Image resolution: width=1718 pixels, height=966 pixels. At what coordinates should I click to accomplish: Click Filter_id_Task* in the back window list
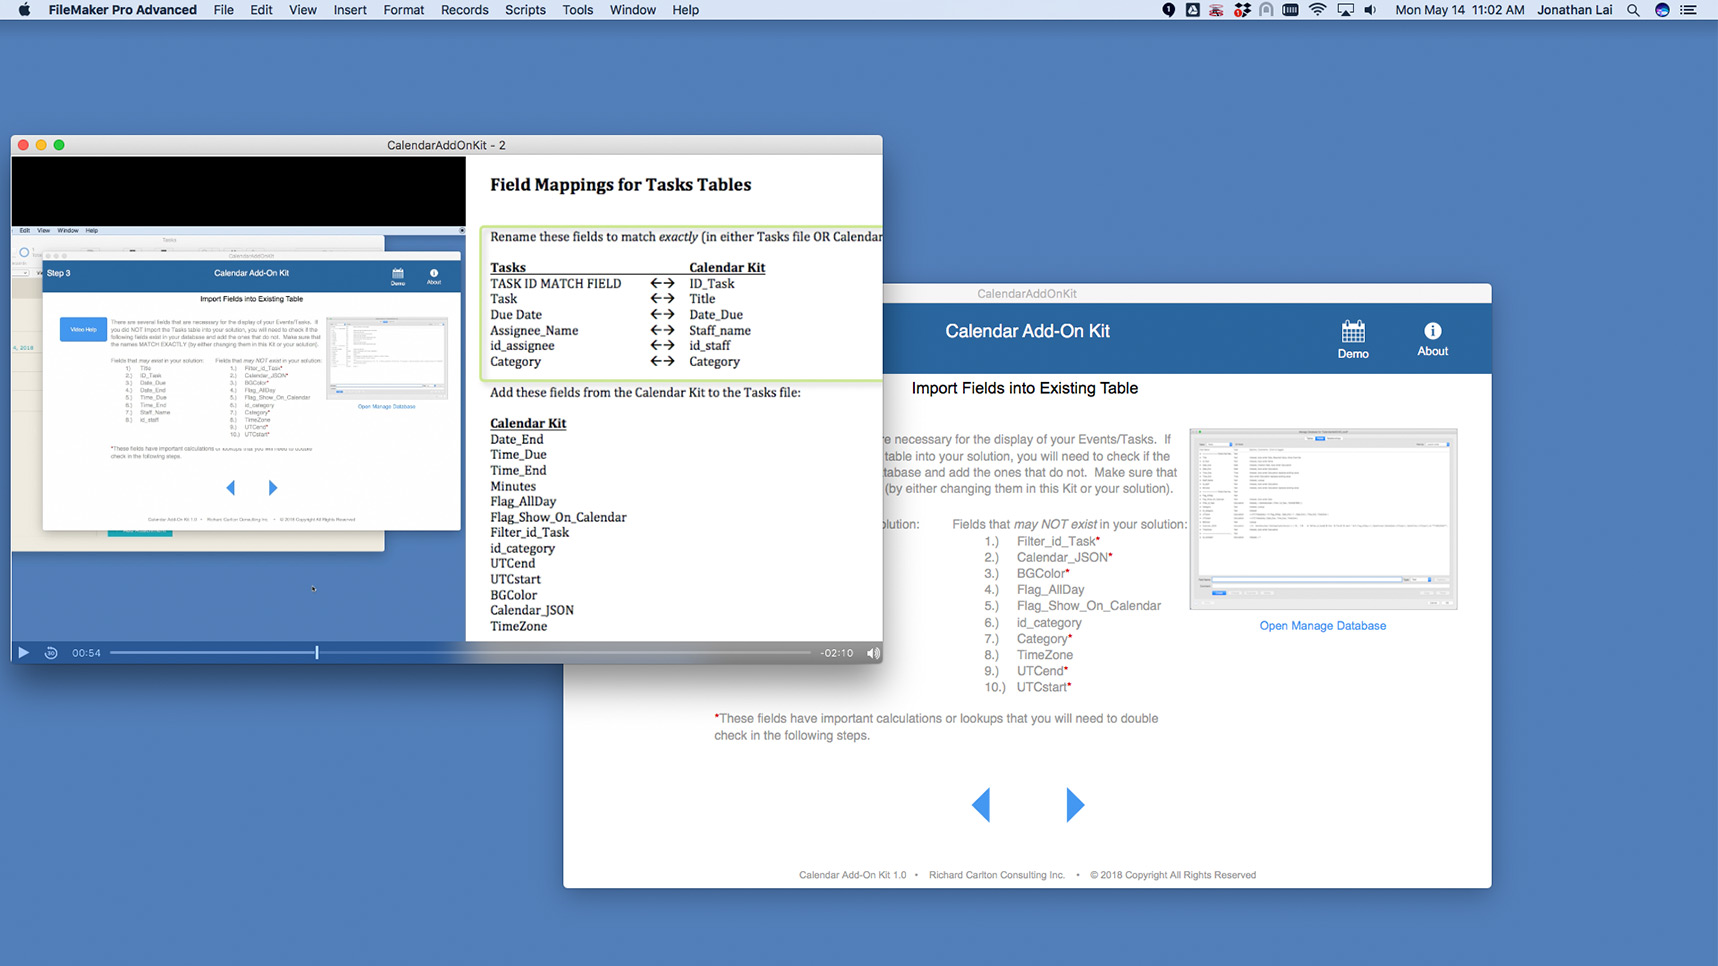click(x=1058, y=541)
